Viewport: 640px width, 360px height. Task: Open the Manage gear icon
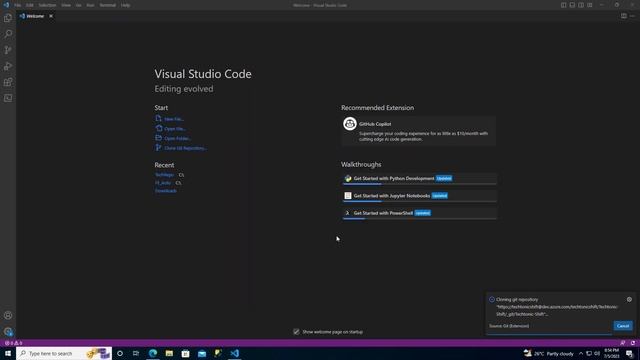[8, 331]
